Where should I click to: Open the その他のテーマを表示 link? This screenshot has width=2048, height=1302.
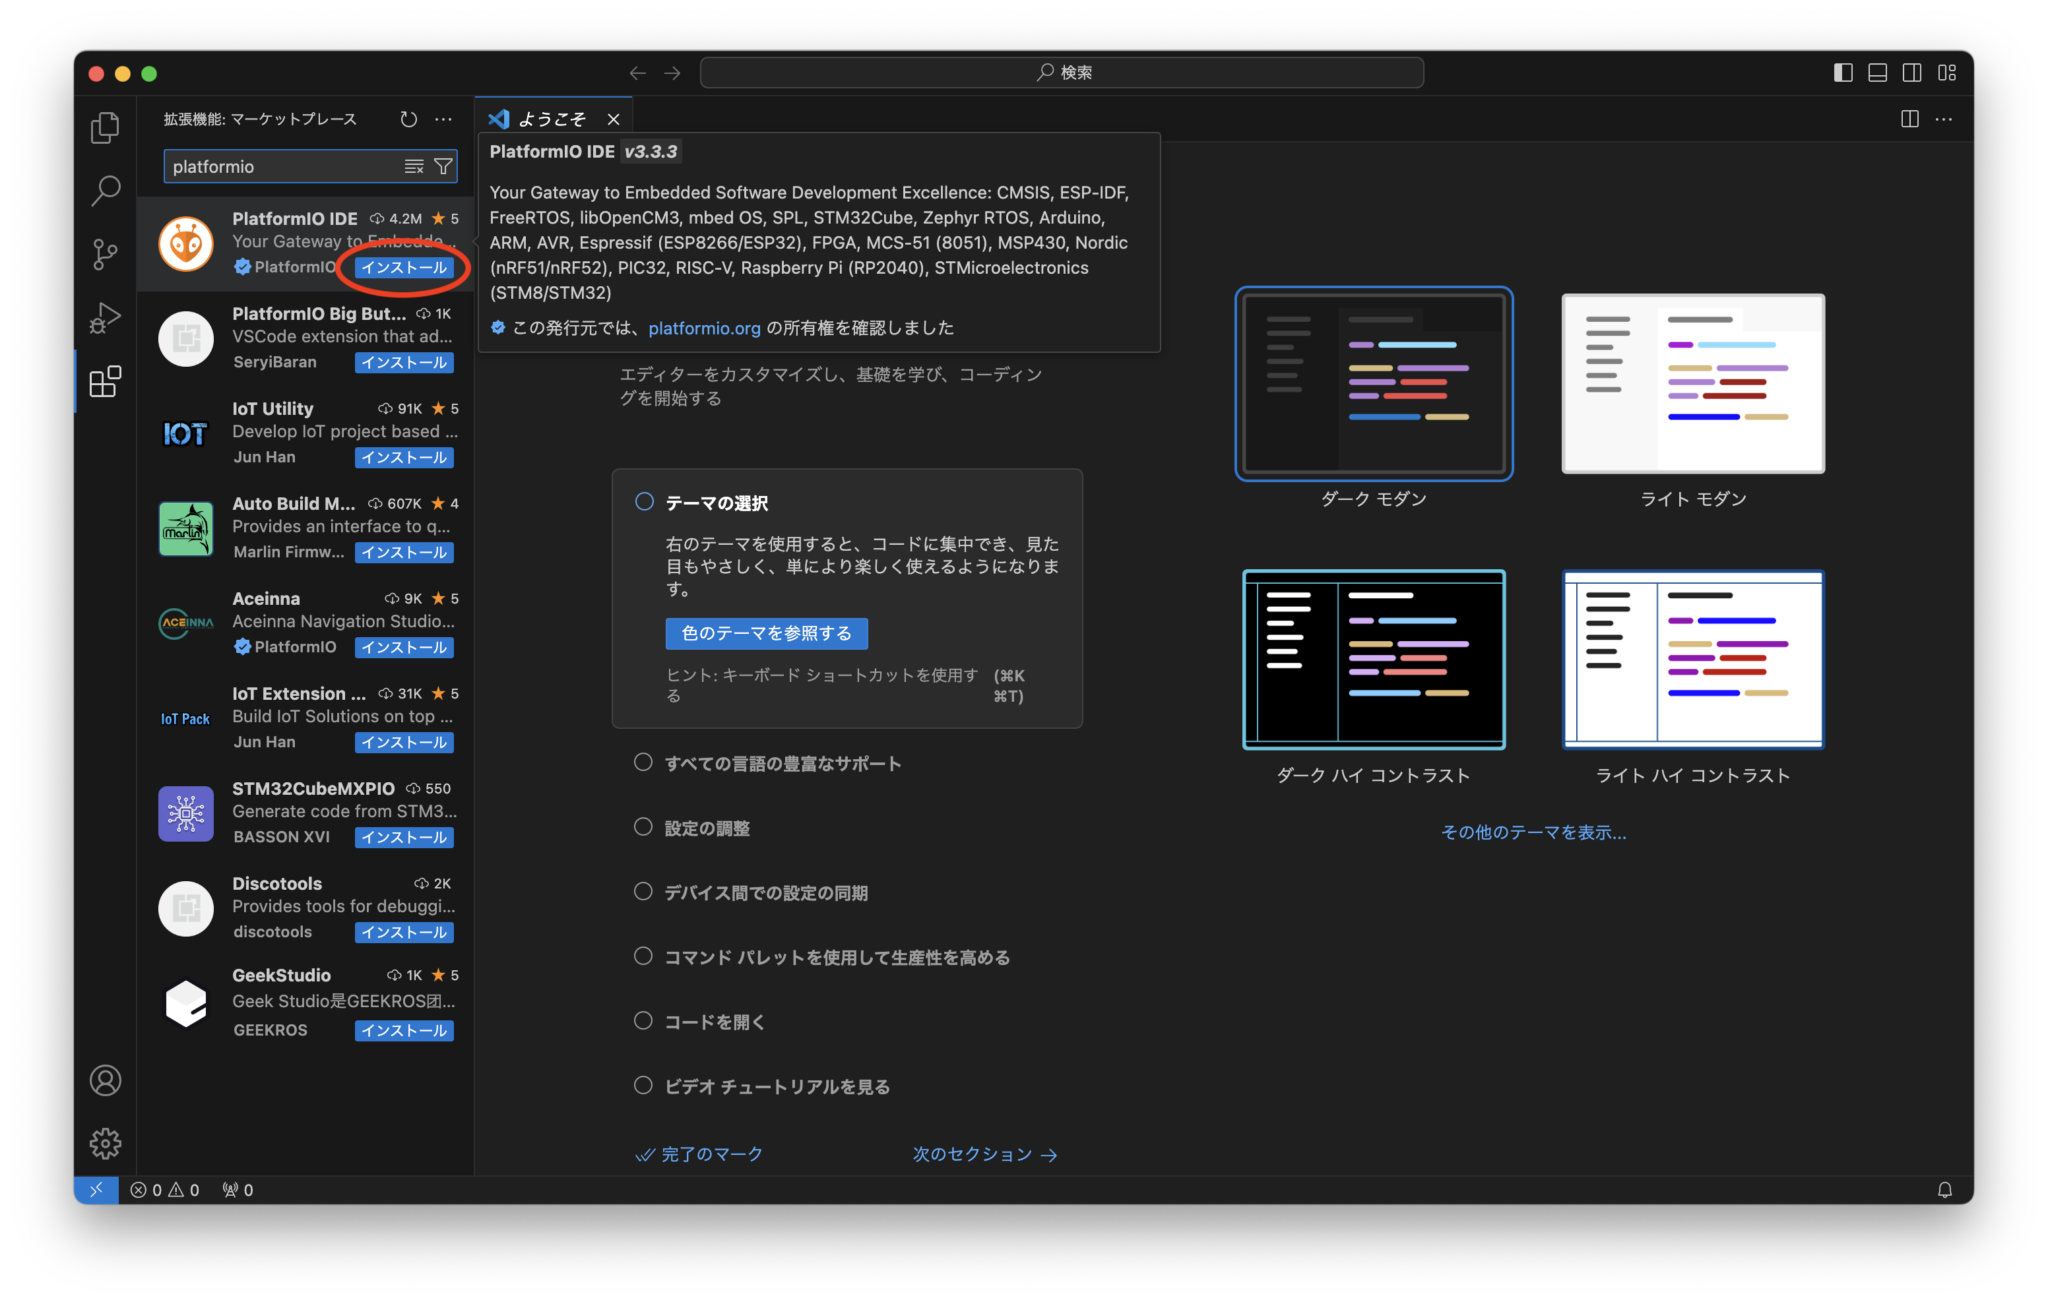pyautogui.click(x=1533, y=832)
